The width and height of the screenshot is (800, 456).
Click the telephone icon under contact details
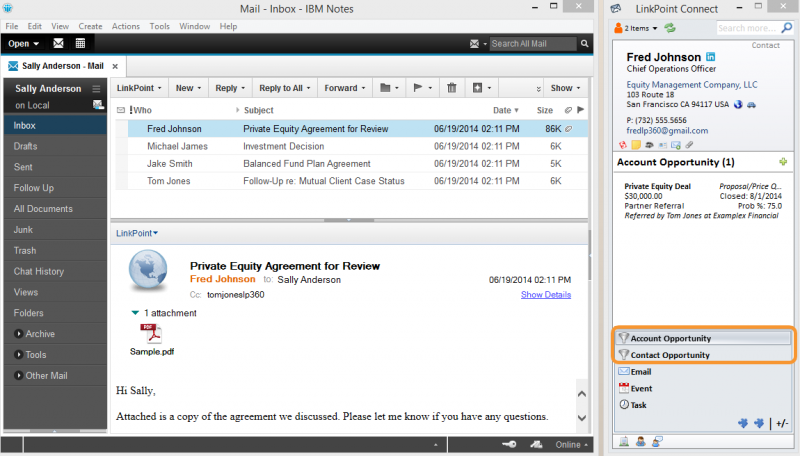tap(649, 145)
